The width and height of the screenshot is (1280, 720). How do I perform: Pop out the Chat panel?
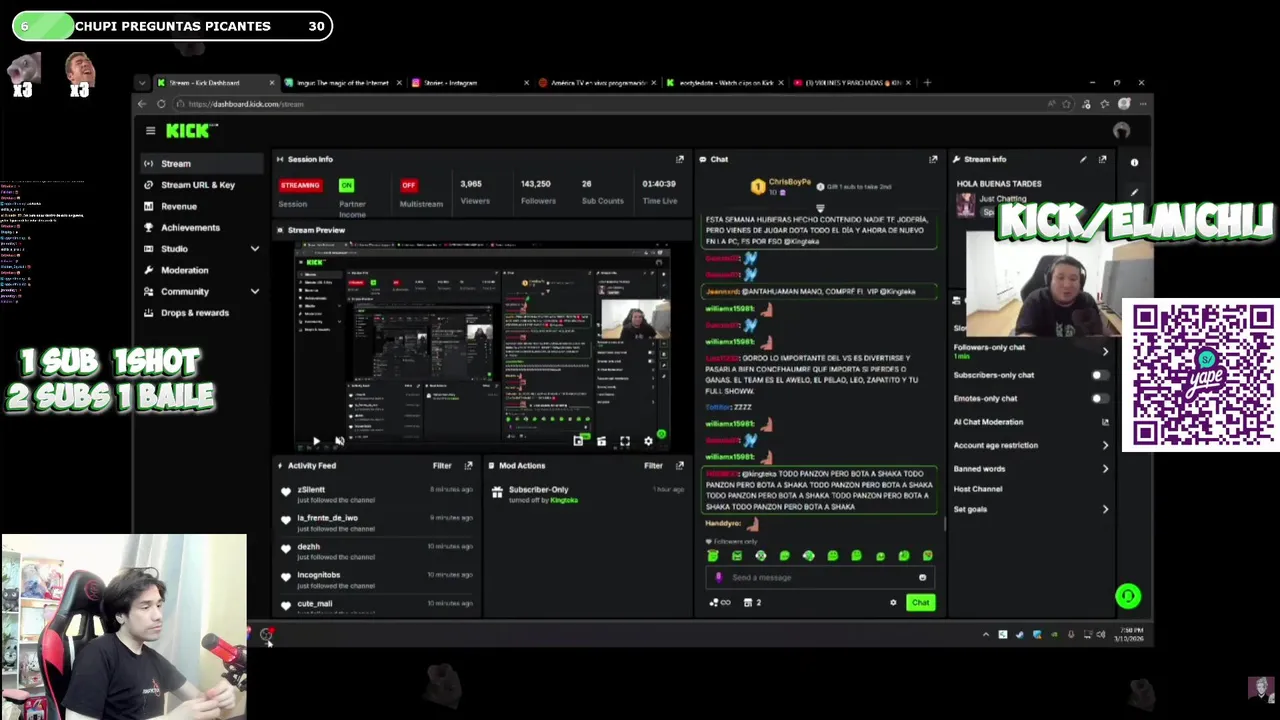click(933, 159)
